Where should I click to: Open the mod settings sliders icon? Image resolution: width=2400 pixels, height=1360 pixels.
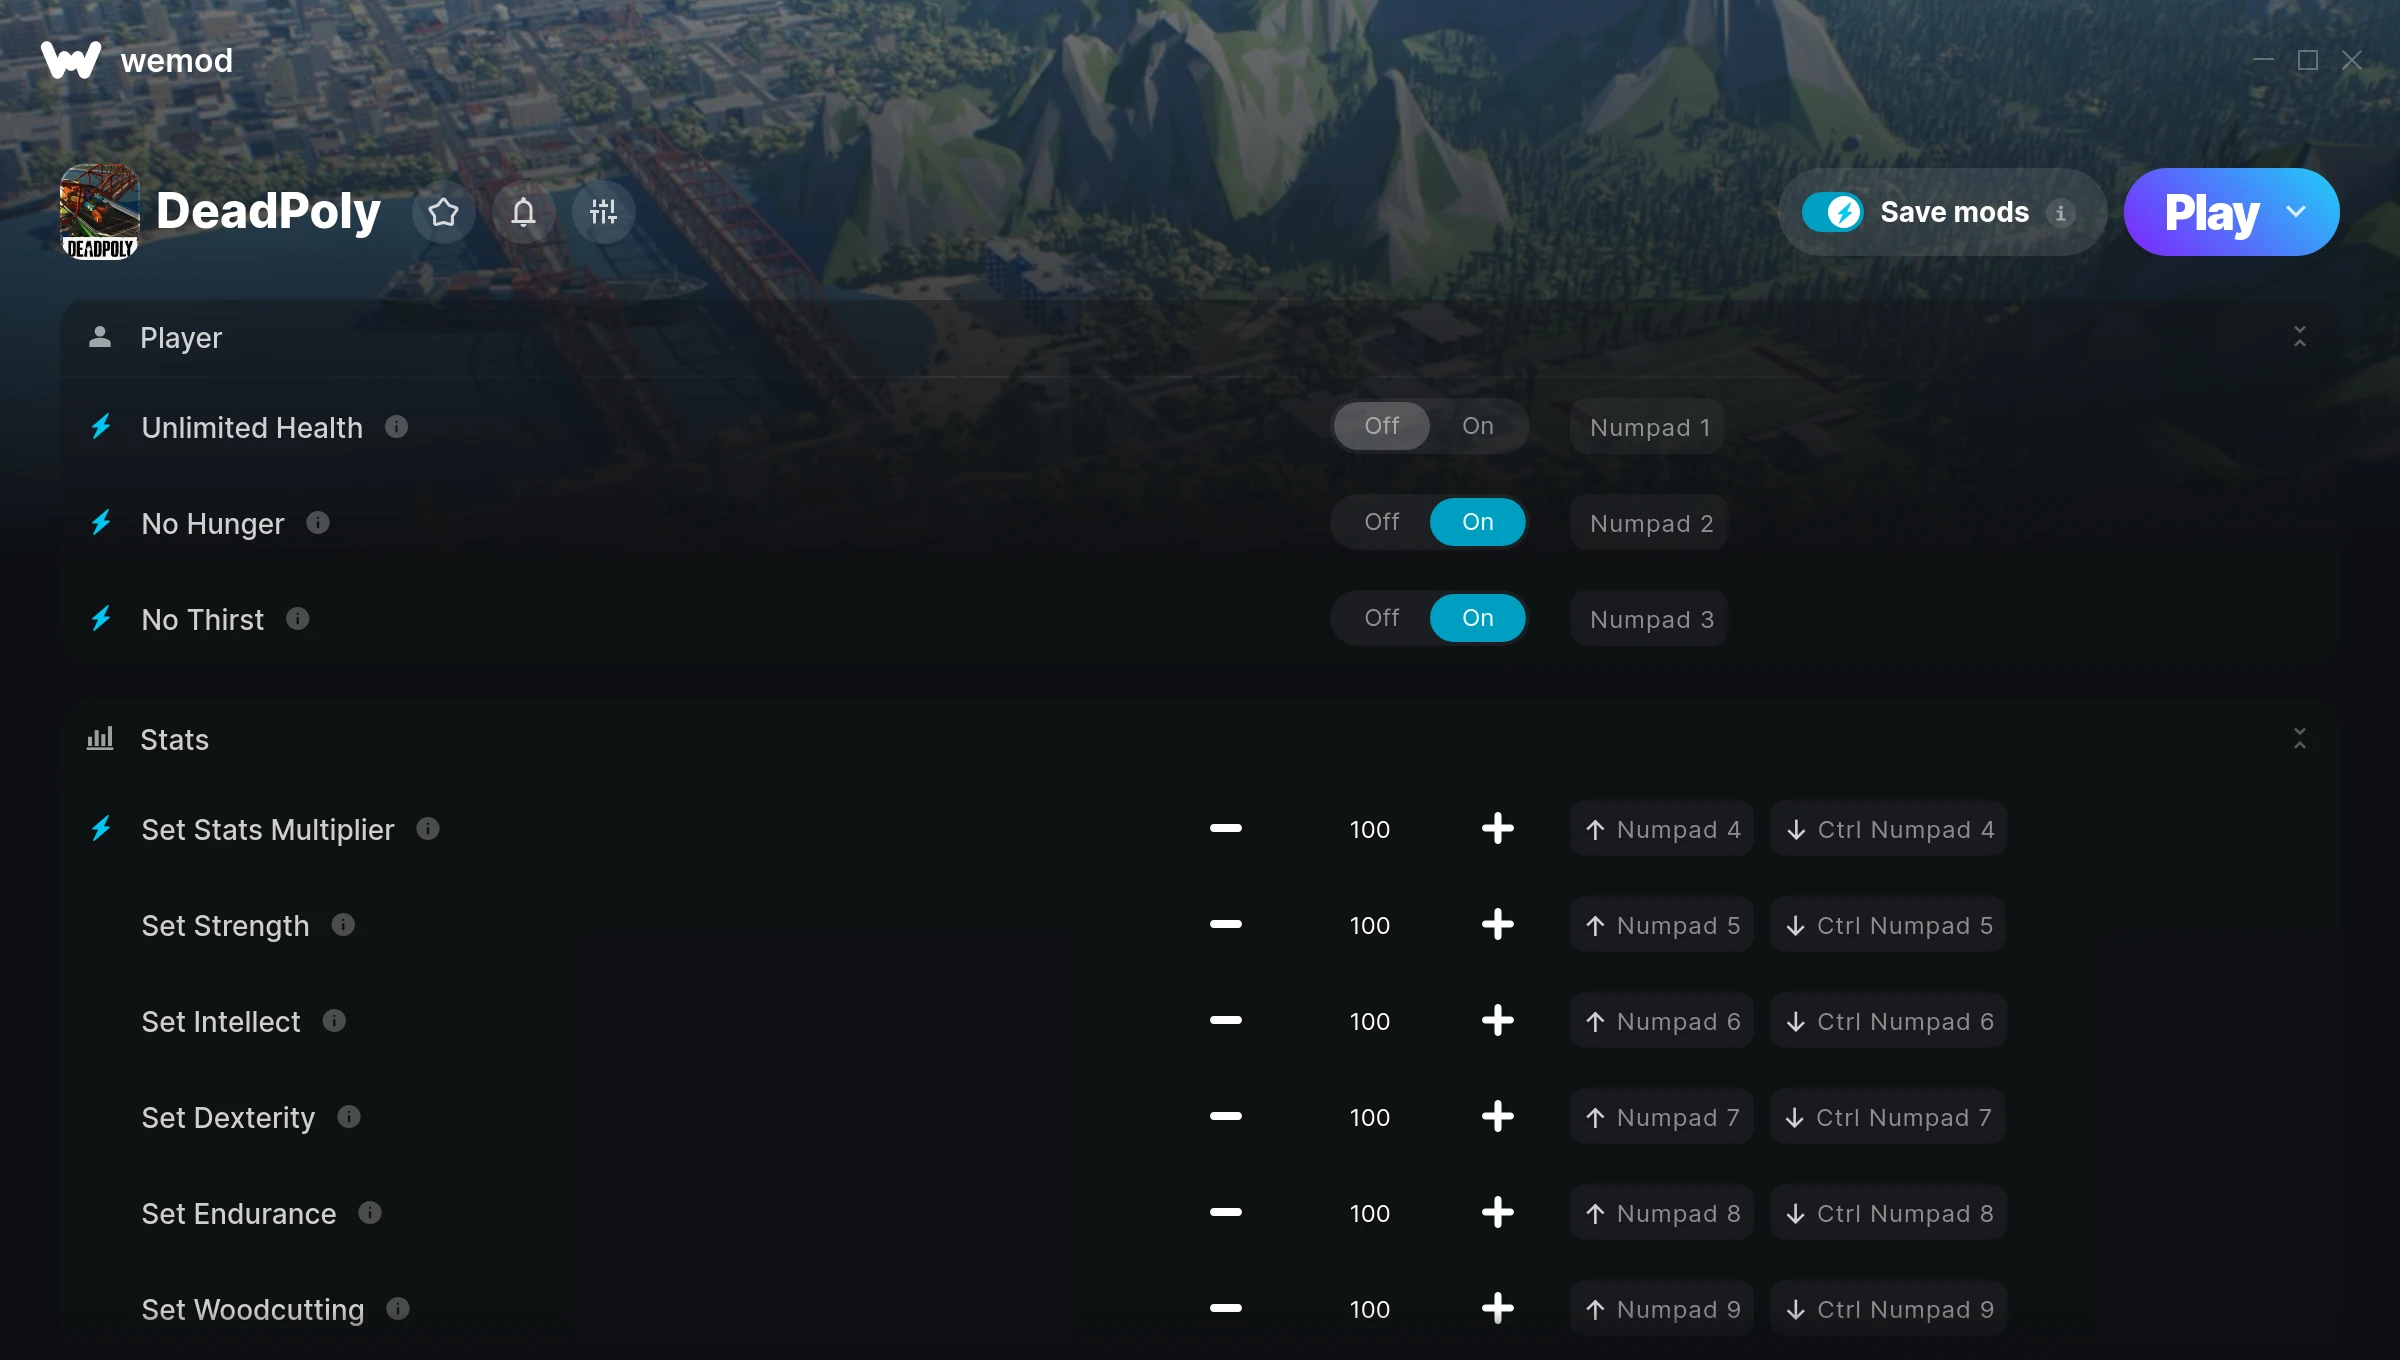pyautogui.click(x=603, y=212)
